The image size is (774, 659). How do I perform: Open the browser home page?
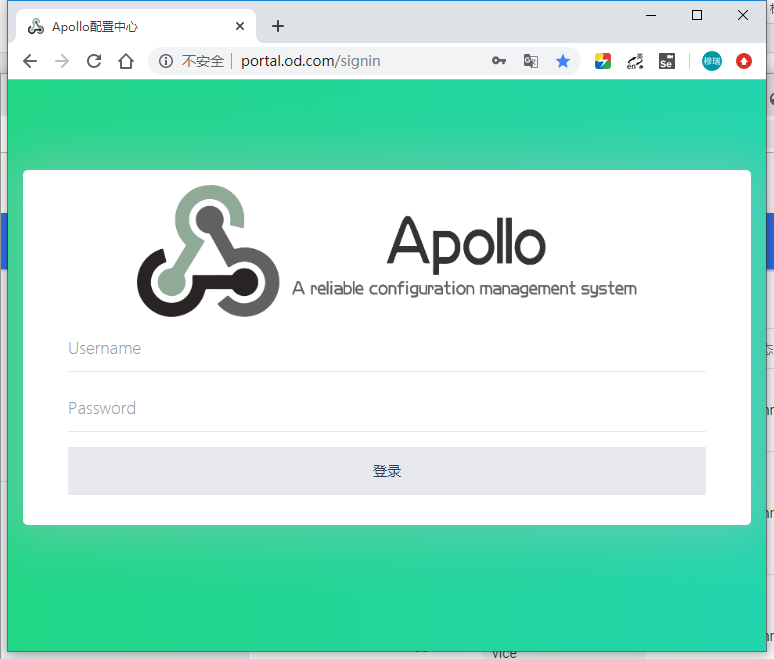[126, 61]
